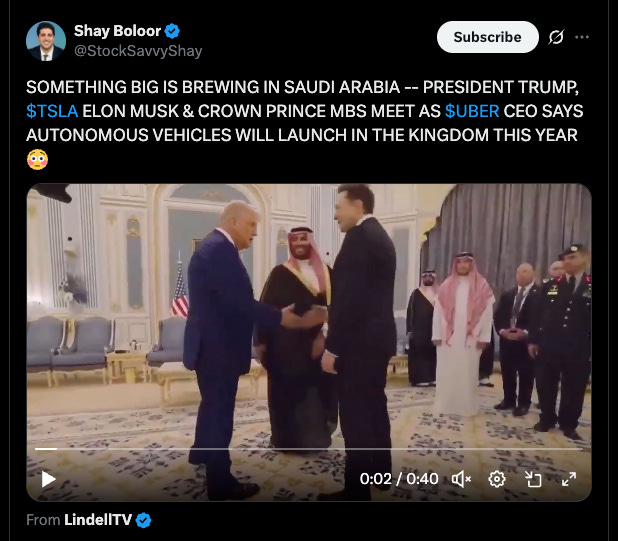Unmute the video sound
This screenshot has height=541, width=618.
click(461, 479)
